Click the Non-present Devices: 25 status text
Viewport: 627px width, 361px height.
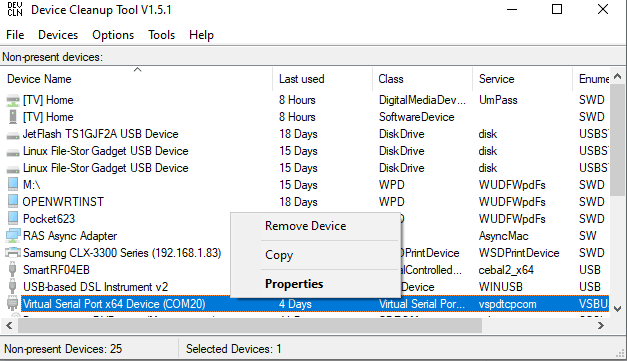tap(63, 349)
